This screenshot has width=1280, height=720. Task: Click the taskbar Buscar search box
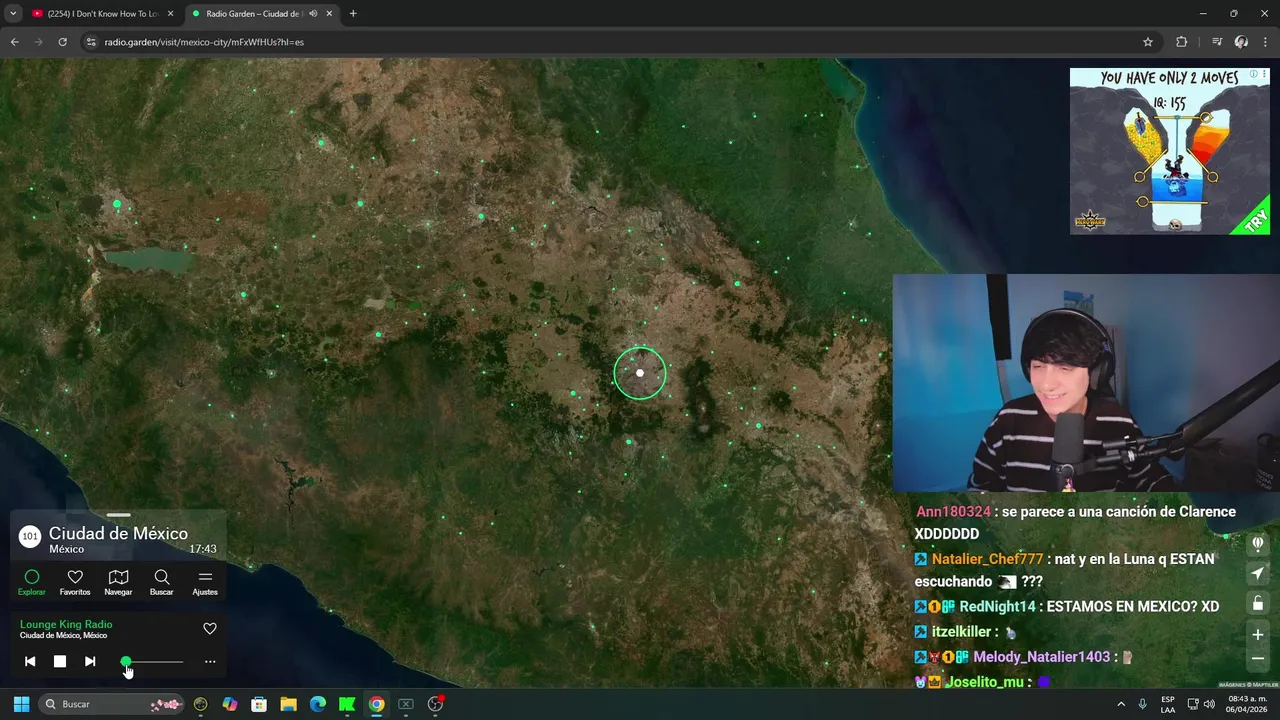coord(113,704)
